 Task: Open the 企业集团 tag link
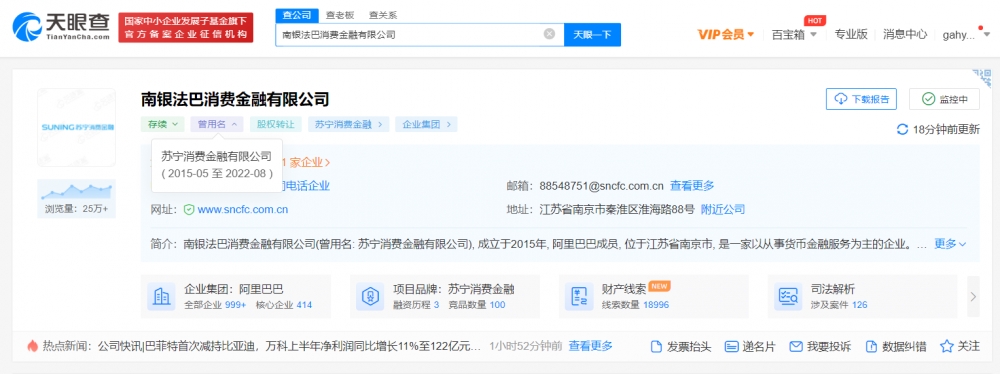tap(426, 124)
